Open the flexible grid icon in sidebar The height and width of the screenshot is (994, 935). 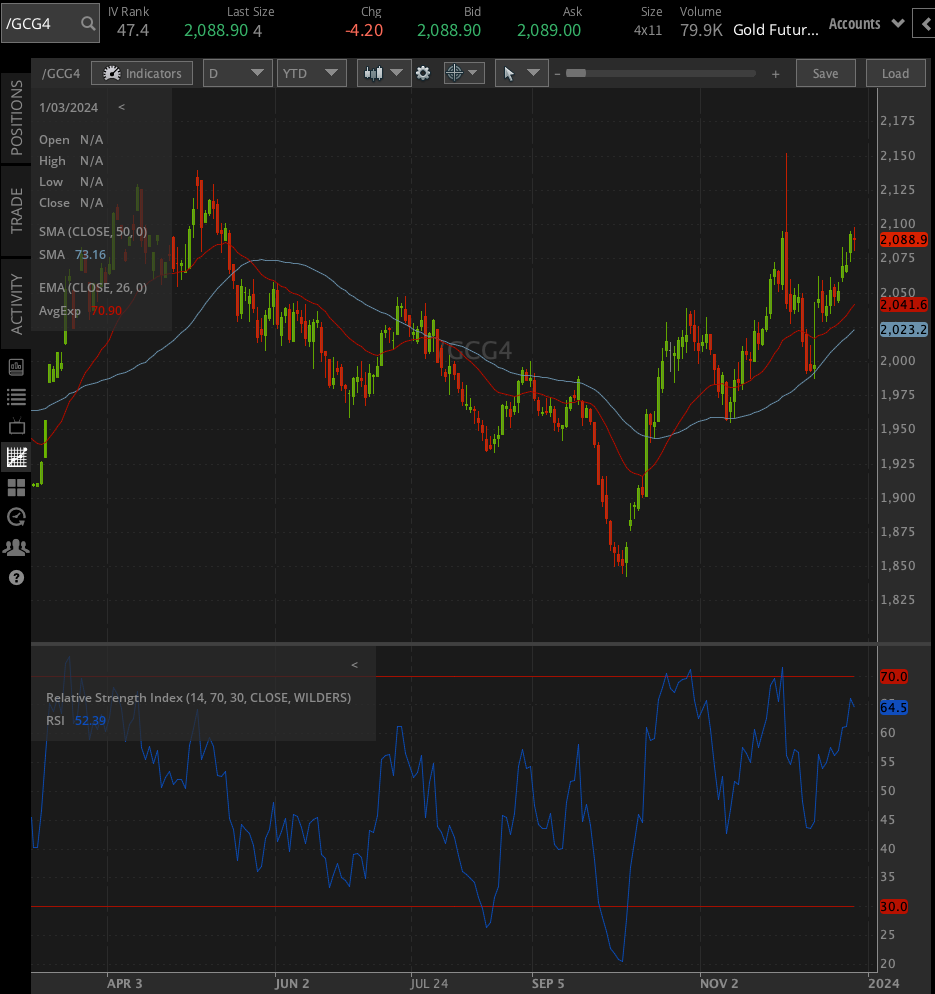click(x=14, y=487)
